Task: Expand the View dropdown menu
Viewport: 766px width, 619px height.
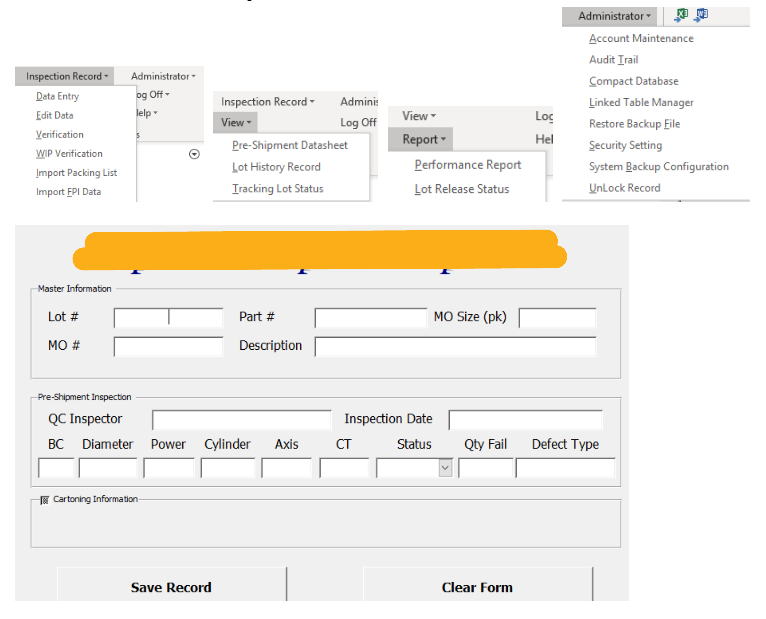Action: point(237,122)
